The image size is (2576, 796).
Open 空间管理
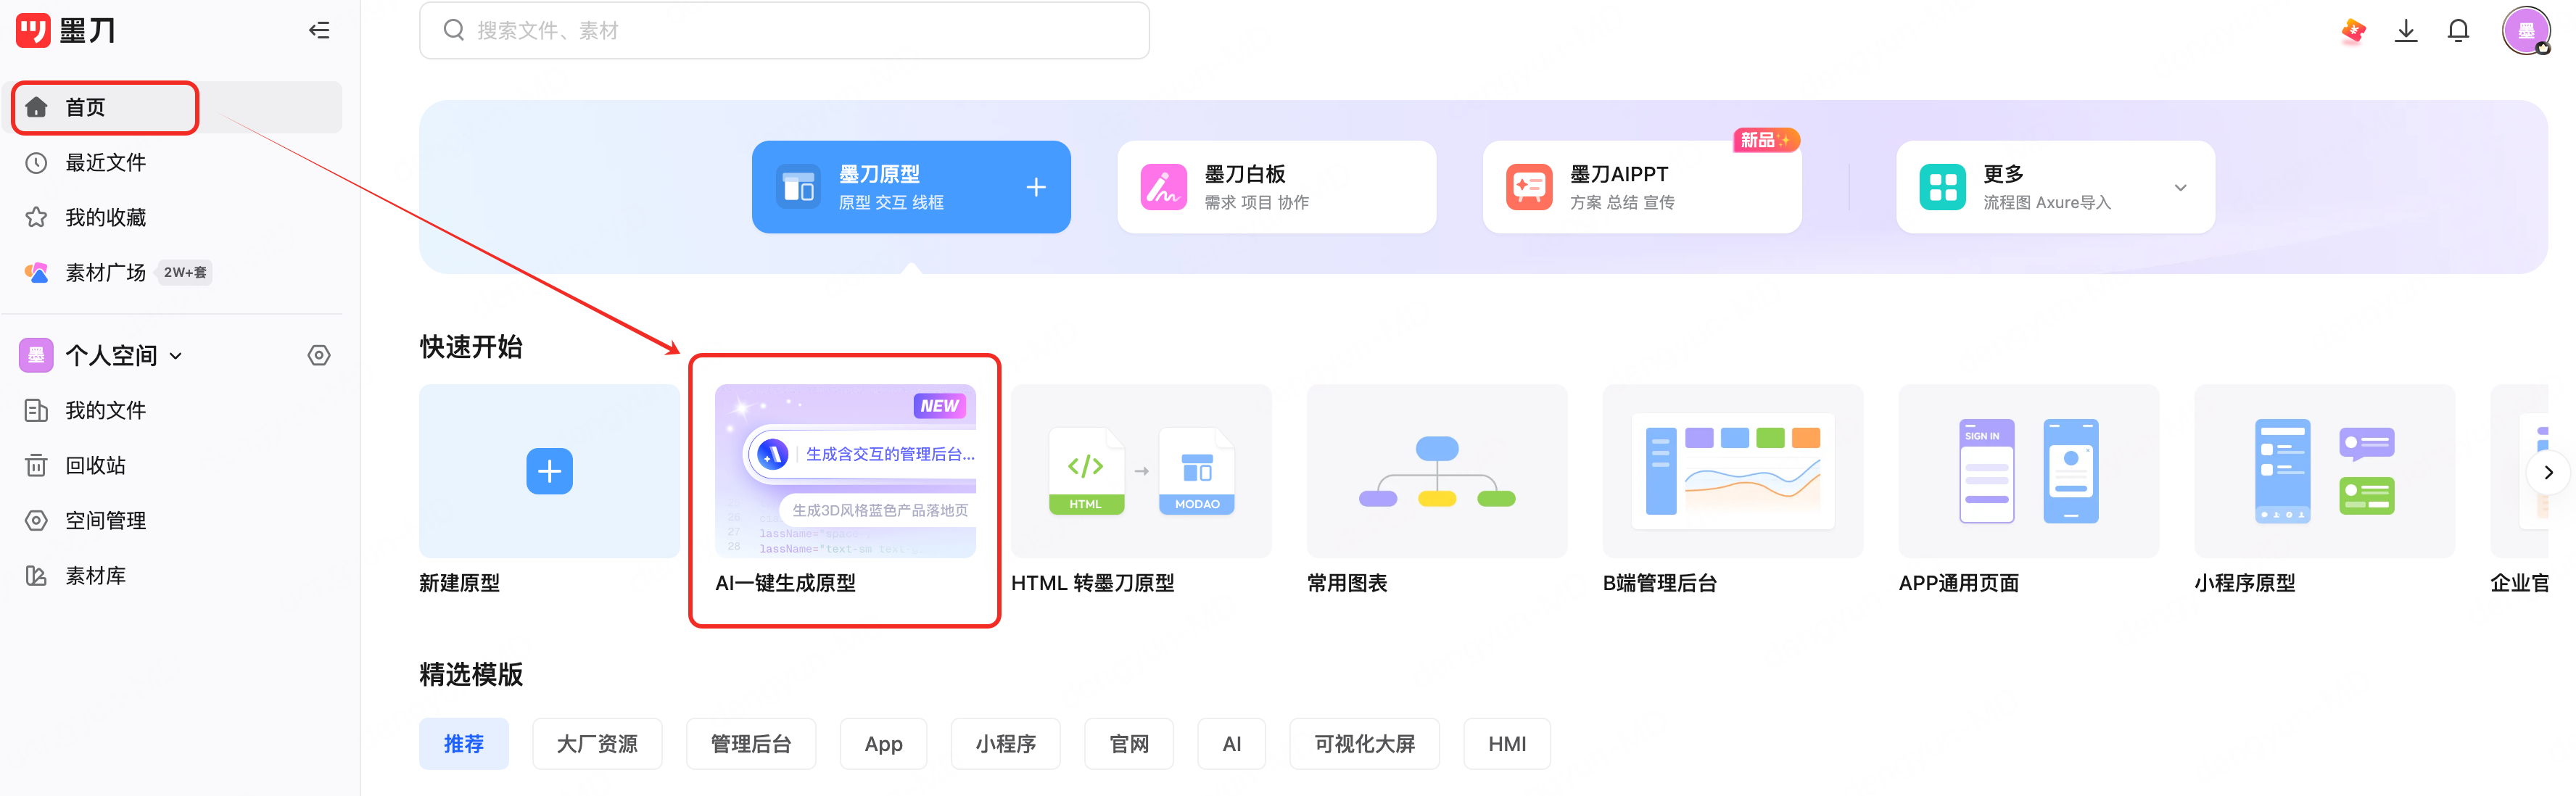[105, 520]
